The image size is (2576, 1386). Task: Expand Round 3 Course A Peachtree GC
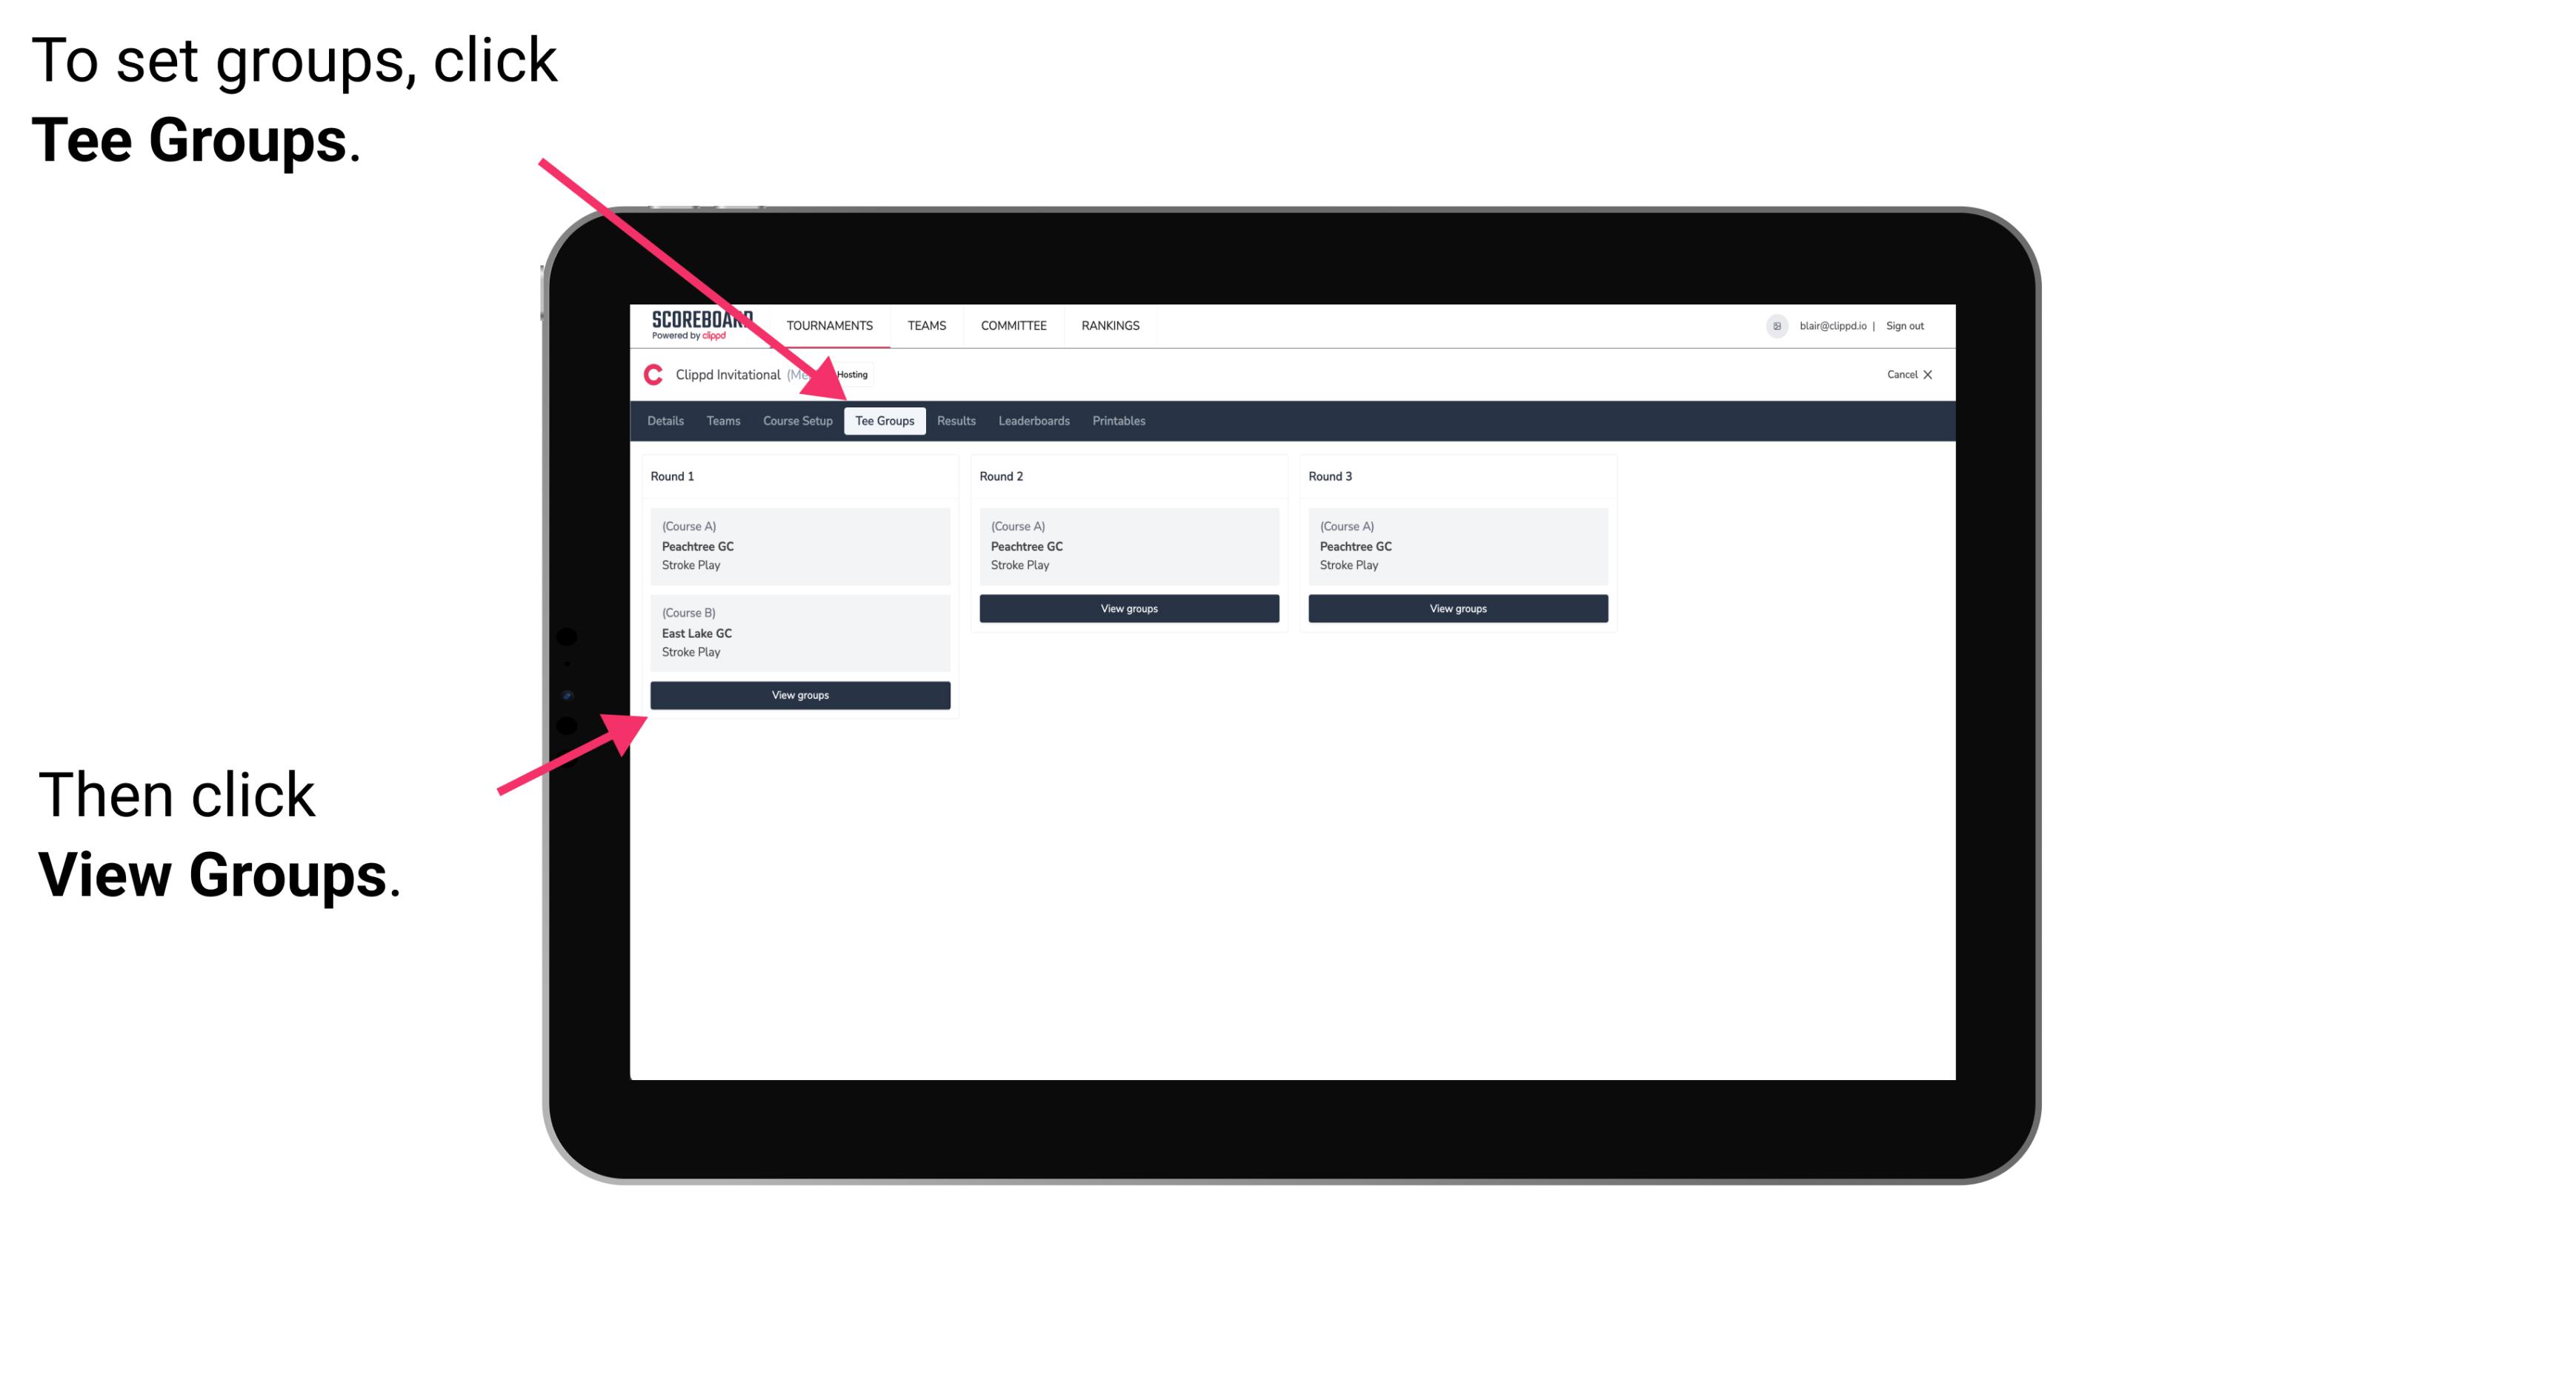tap(1454, 546)
